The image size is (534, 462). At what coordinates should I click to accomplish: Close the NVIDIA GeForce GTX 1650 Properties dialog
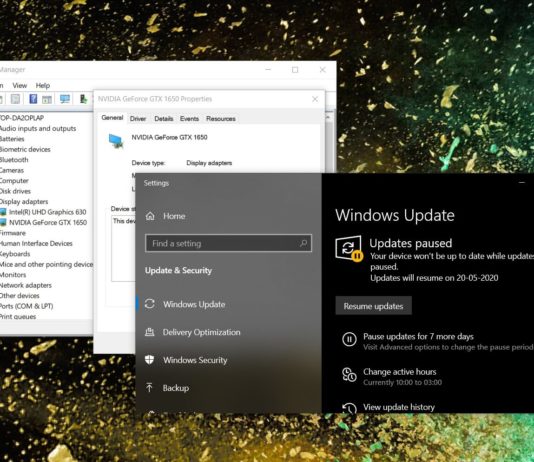click(315, 99)
